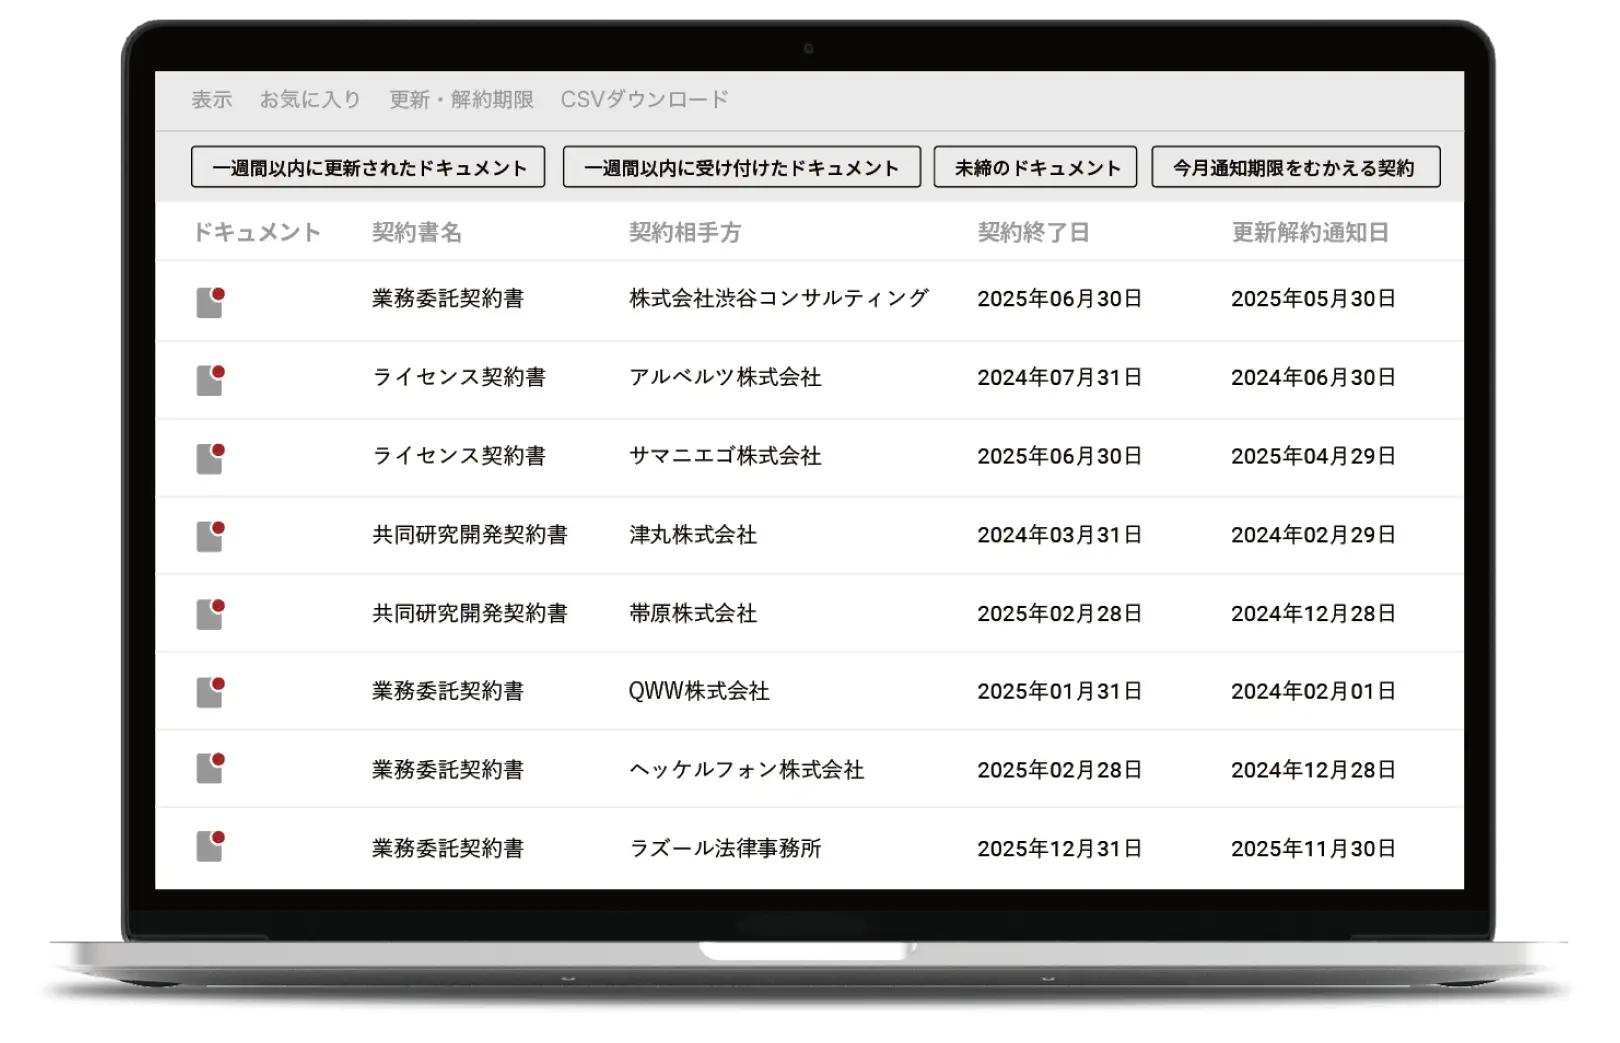Open document icon for サマニエゴ株式会社 row
This screenshot has width=1620, height=1043.
pos(210,458)
